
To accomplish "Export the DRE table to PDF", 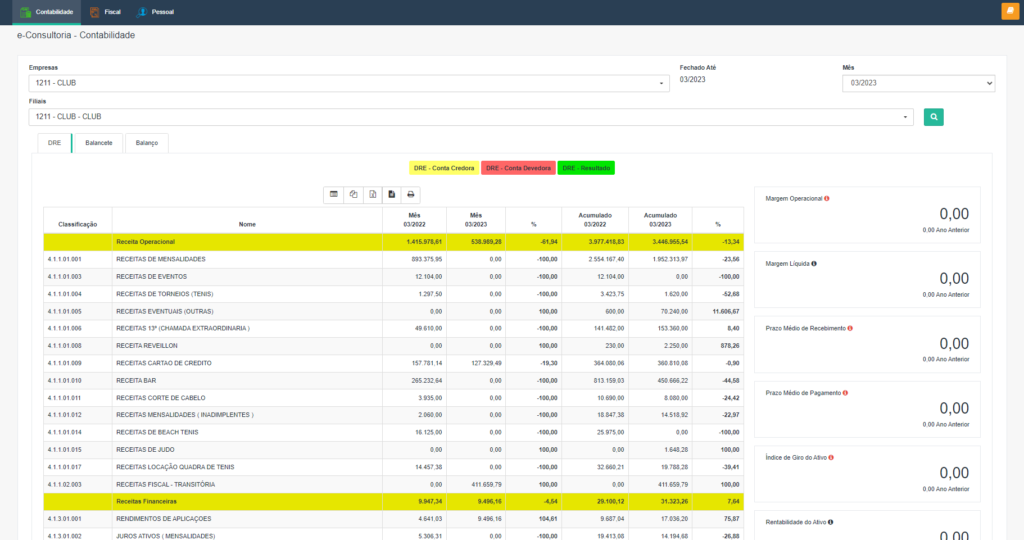I will coord(391,195).
